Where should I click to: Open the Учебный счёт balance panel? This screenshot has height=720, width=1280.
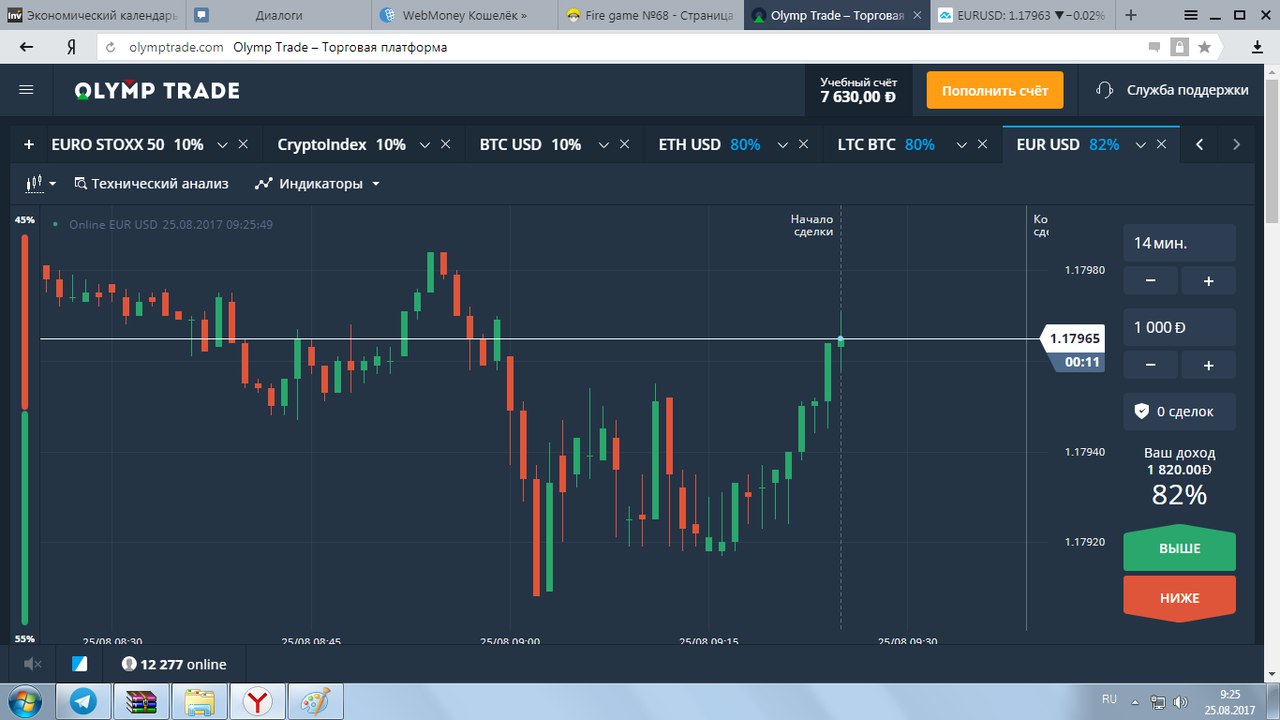tap(858, 90)
